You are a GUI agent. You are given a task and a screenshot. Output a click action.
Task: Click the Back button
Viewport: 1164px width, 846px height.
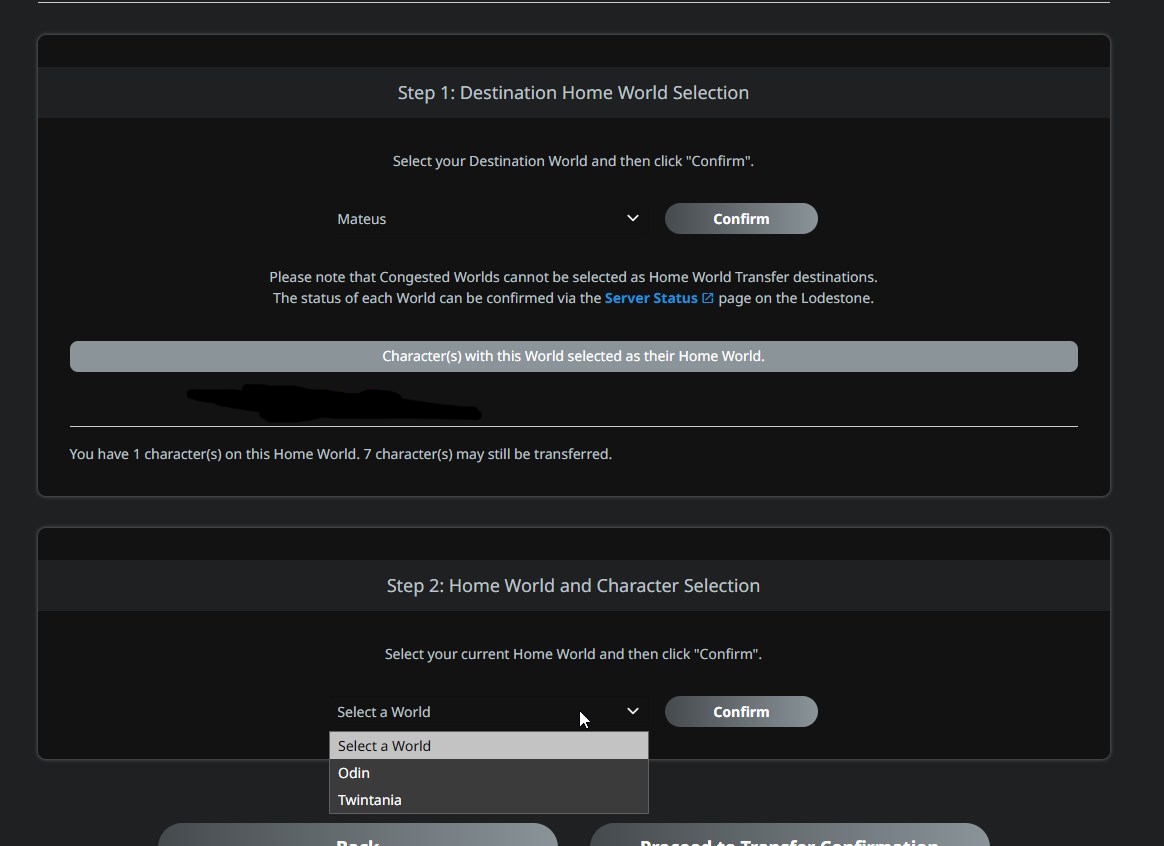[x=358, y=836]
